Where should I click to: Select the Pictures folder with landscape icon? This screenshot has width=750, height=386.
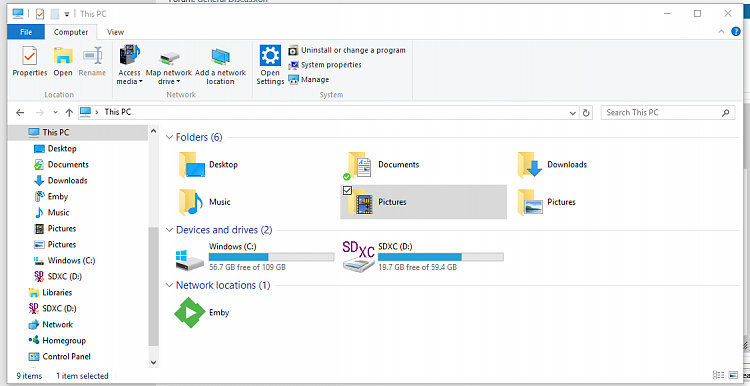pos(529,202)
